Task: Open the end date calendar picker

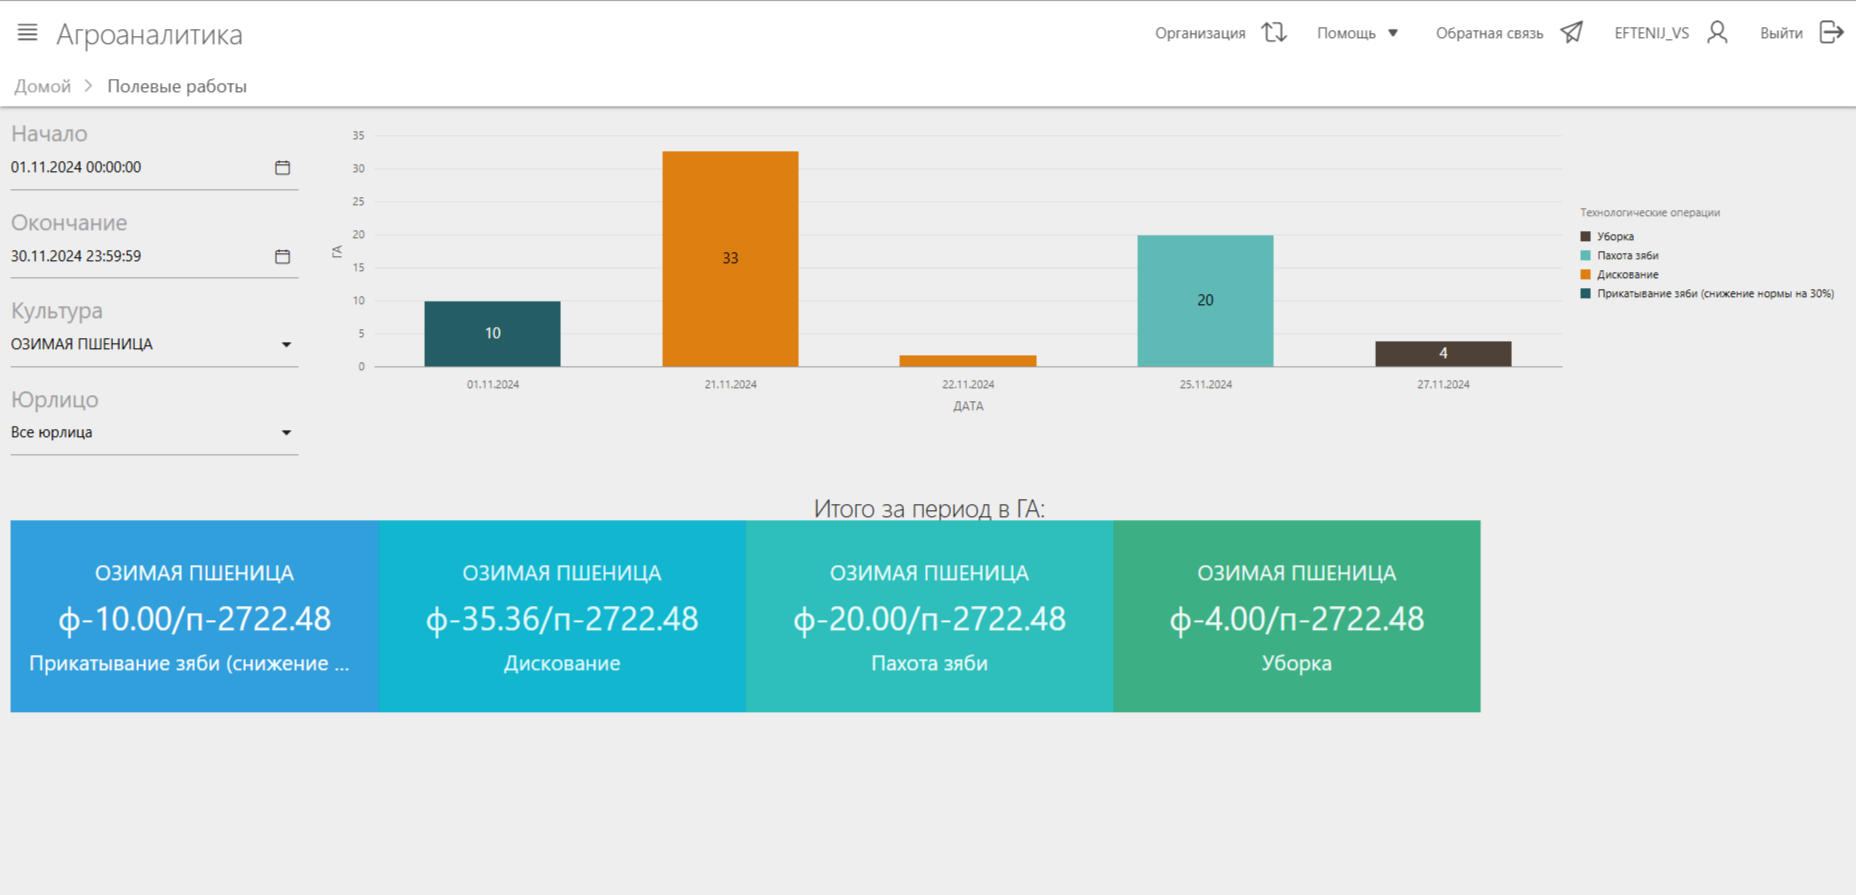Action: 282,257
